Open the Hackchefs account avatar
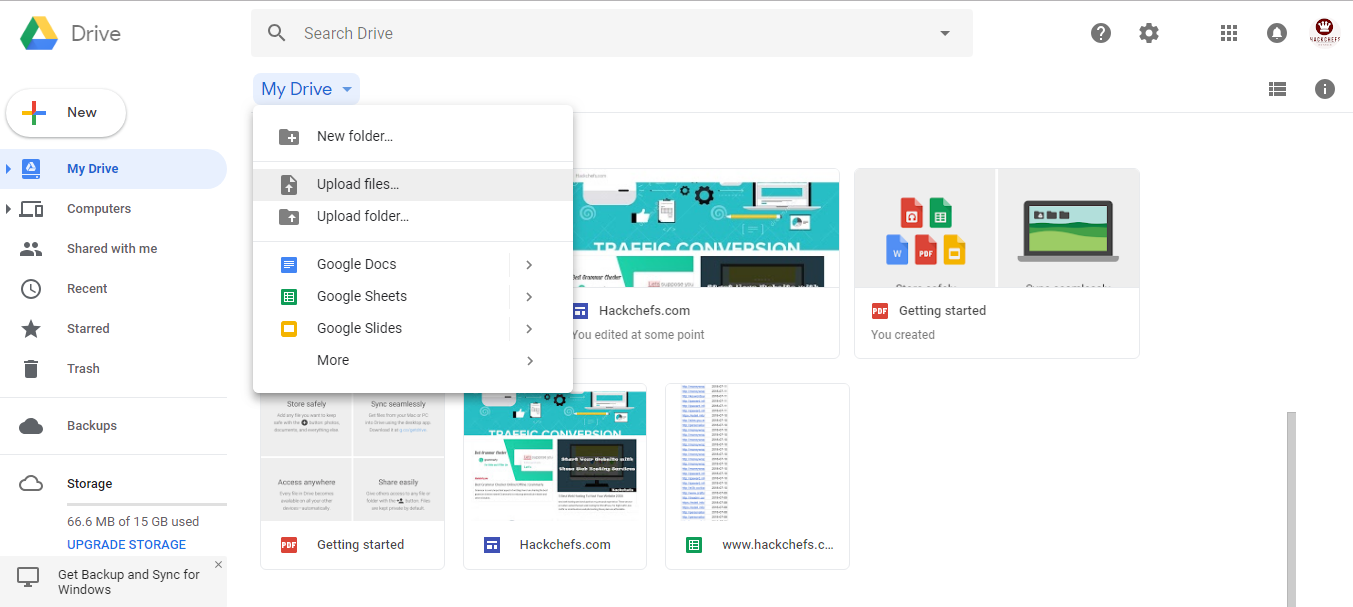Image resolution: width=1353 pixels, height=607 pixels. (1325, 33)
